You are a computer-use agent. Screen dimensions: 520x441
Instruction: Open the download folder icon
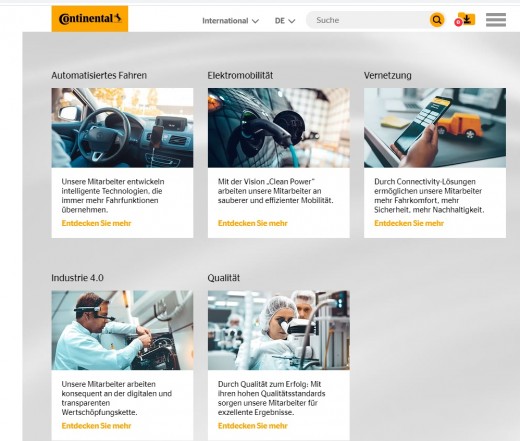[x=467, y=19]
